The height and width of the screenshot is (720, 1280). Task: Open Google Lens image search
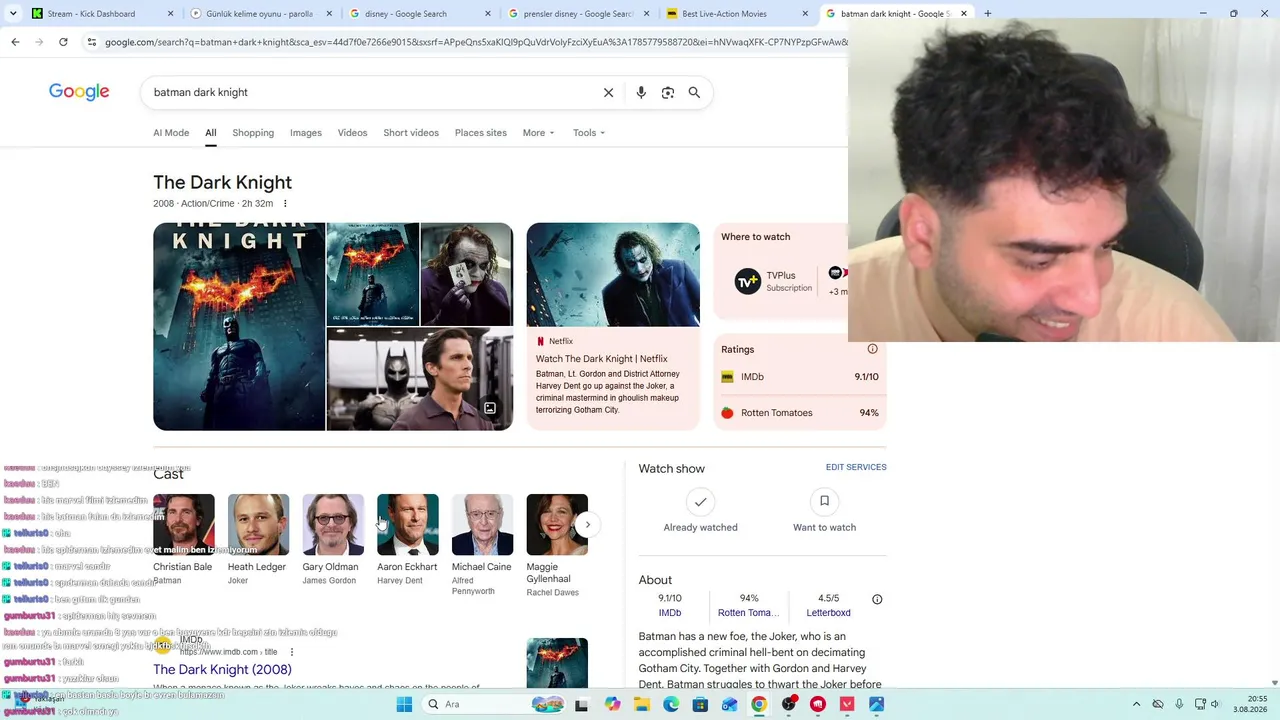tap(668, 92)
